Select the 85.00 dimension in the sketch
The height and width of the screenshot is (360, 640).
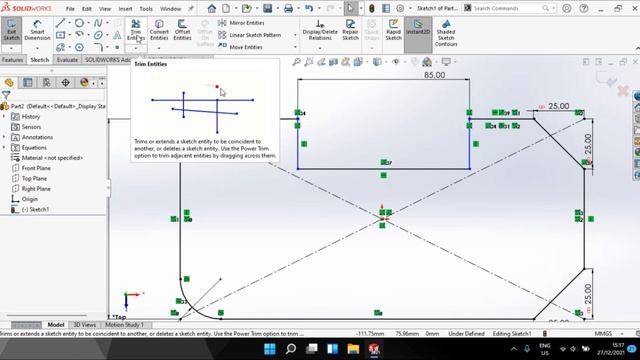434,75
